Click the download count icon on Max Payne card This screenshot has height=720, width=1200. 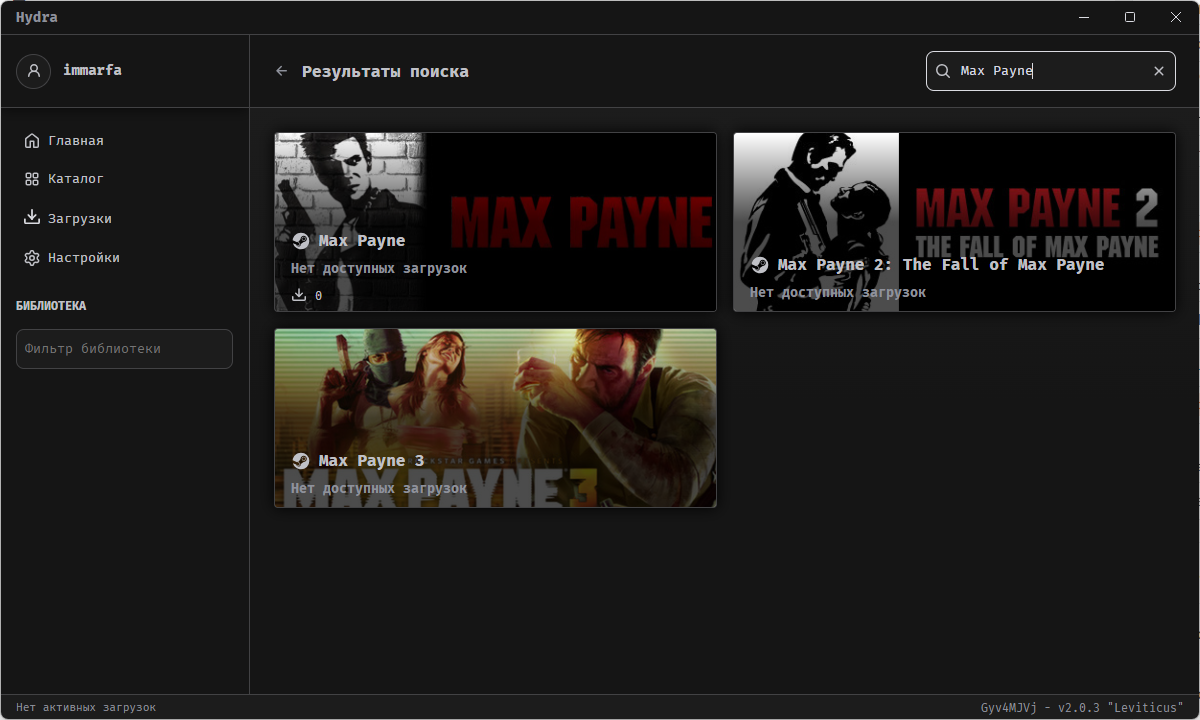[298, 295]
